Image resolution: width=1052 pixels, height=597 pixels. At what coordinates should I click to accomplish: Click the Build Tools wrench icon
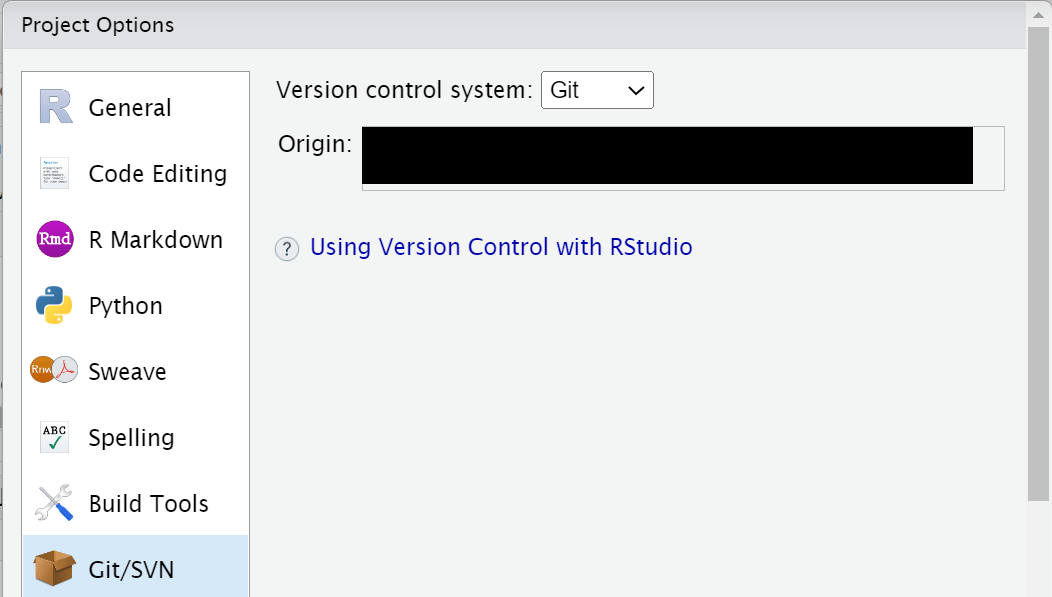coord(54,502)
